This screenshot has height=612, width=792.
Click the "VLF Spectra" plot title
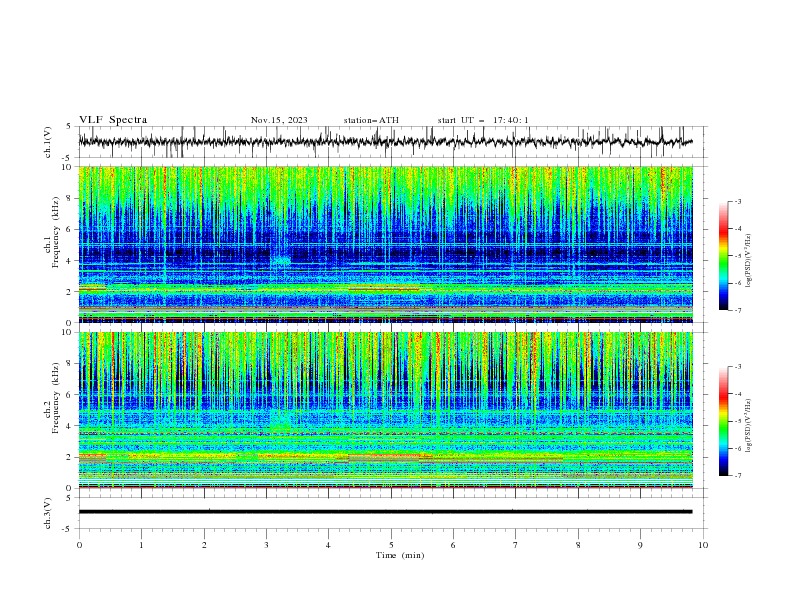pos(113,120)
